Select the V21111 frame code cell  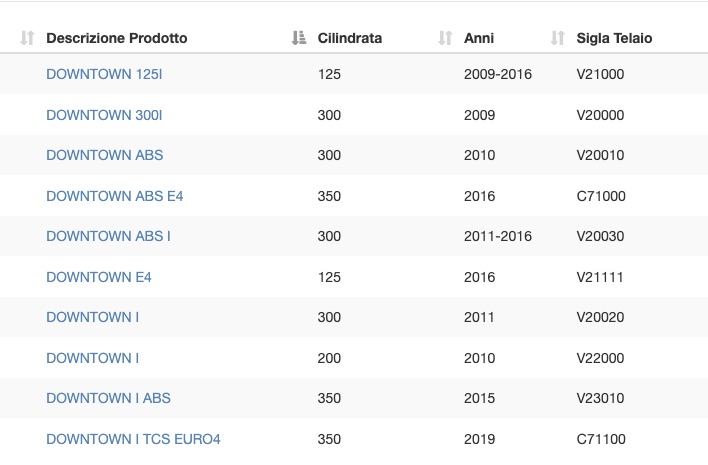point(600,277)
